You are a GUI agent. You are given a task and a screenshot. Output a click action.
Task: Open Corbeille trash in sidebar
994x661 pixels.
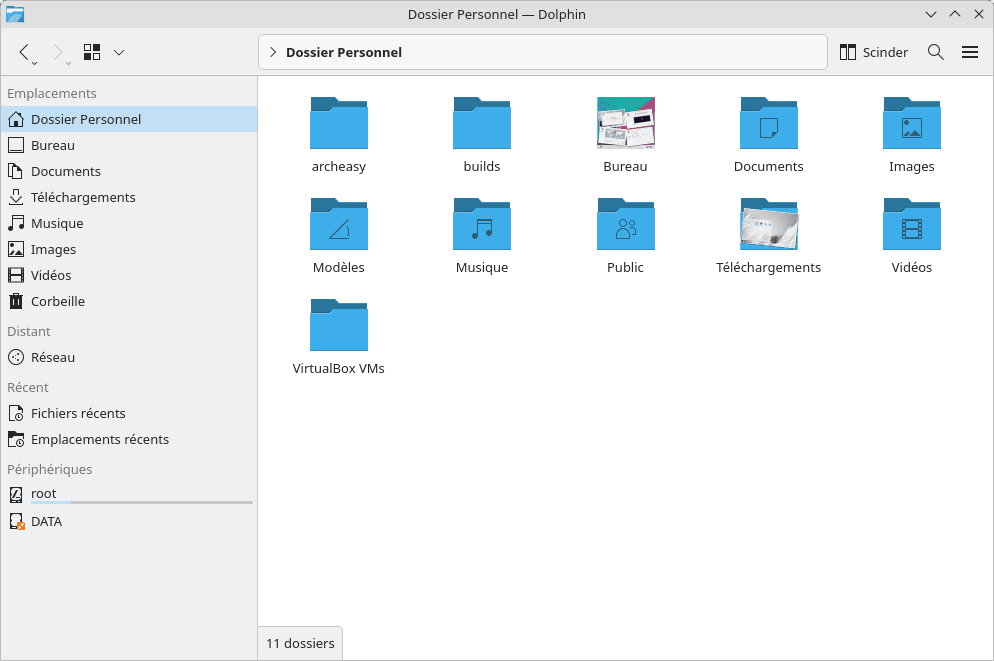57,301
